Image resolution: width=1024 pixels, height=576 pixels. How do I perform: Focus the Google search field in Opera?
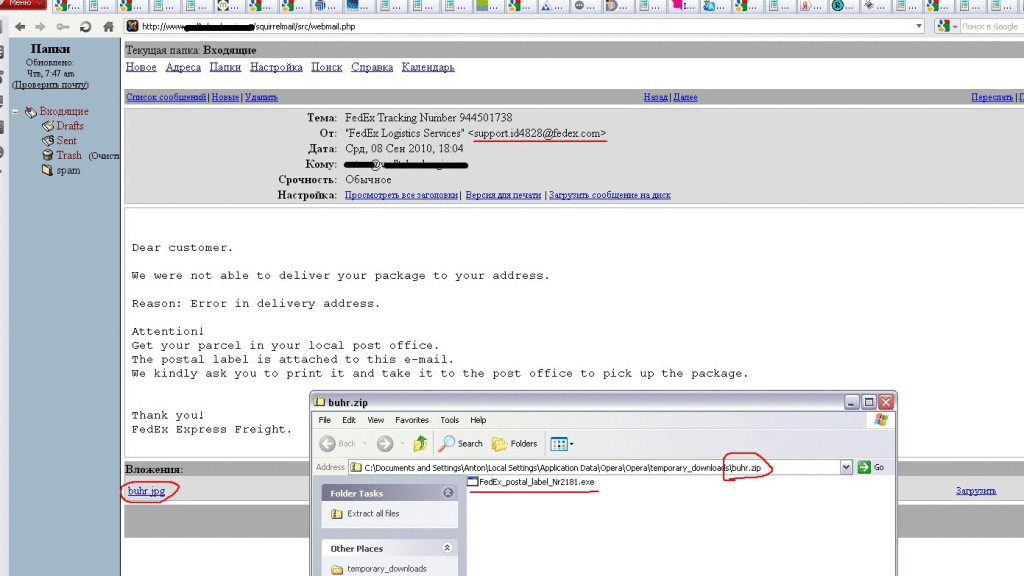(x=990, y=26)
